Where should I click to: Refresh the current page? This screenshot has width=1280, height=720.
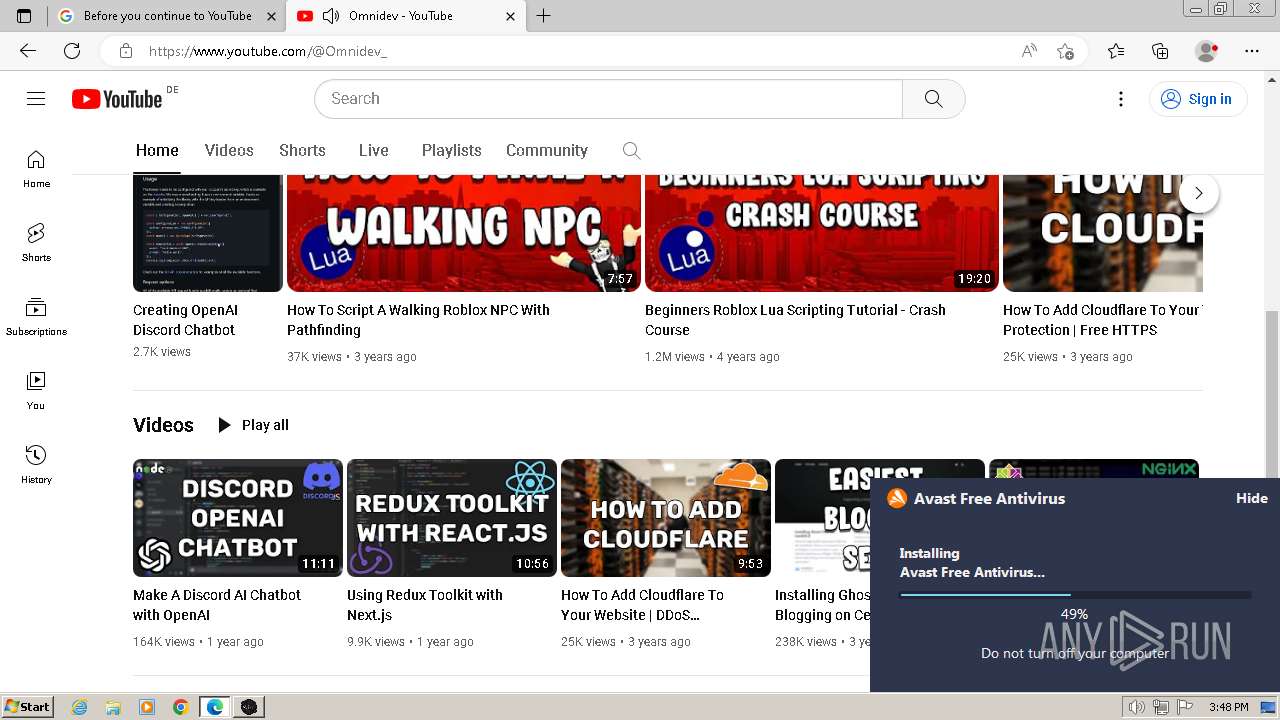pos(72,51)
